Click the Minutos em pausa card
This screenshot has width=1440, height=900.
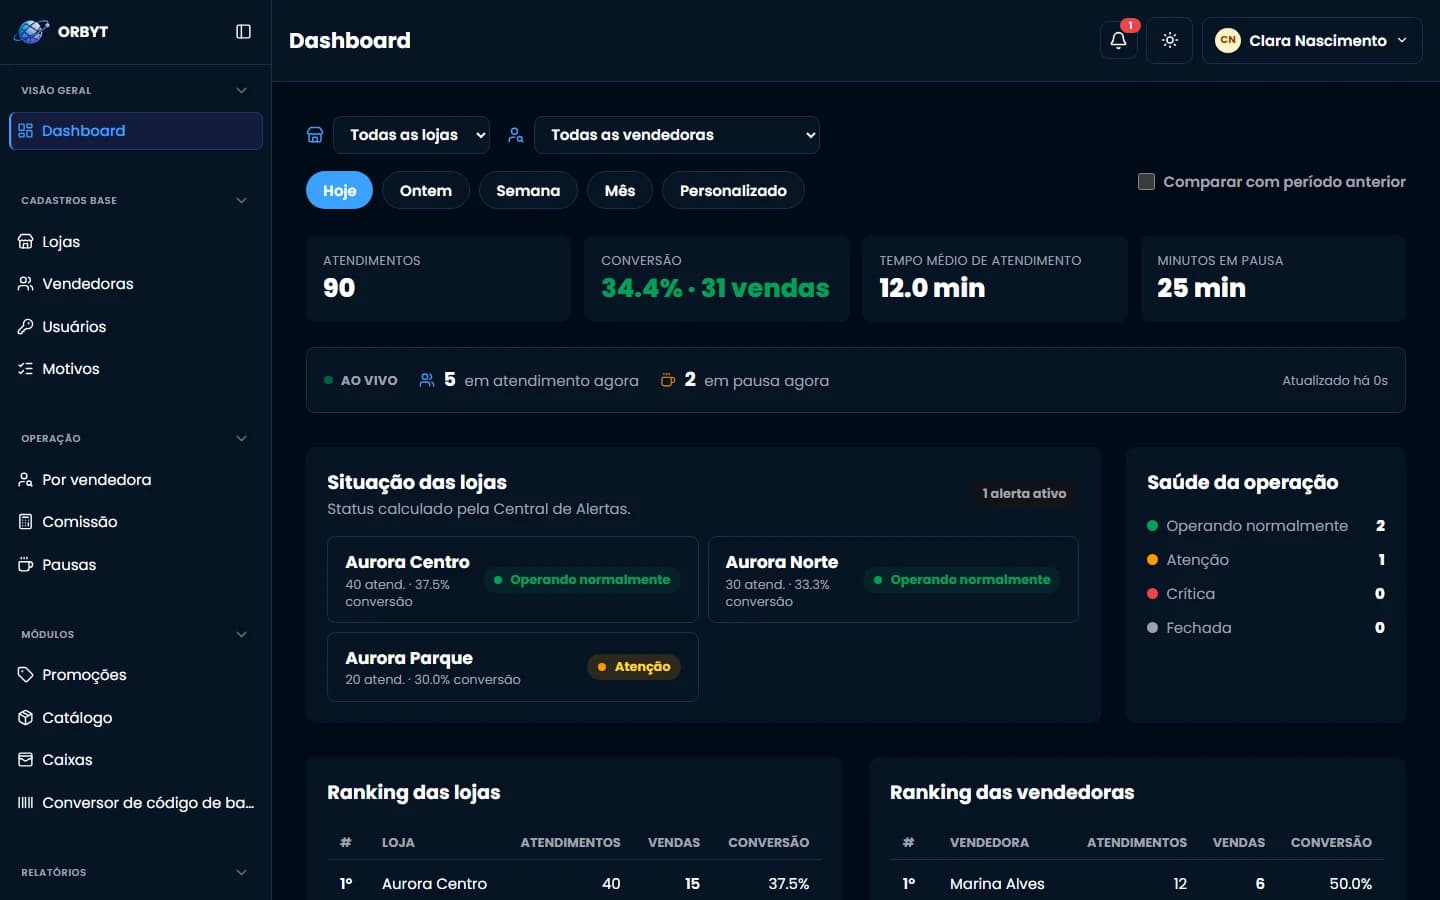pos(1273,278)
